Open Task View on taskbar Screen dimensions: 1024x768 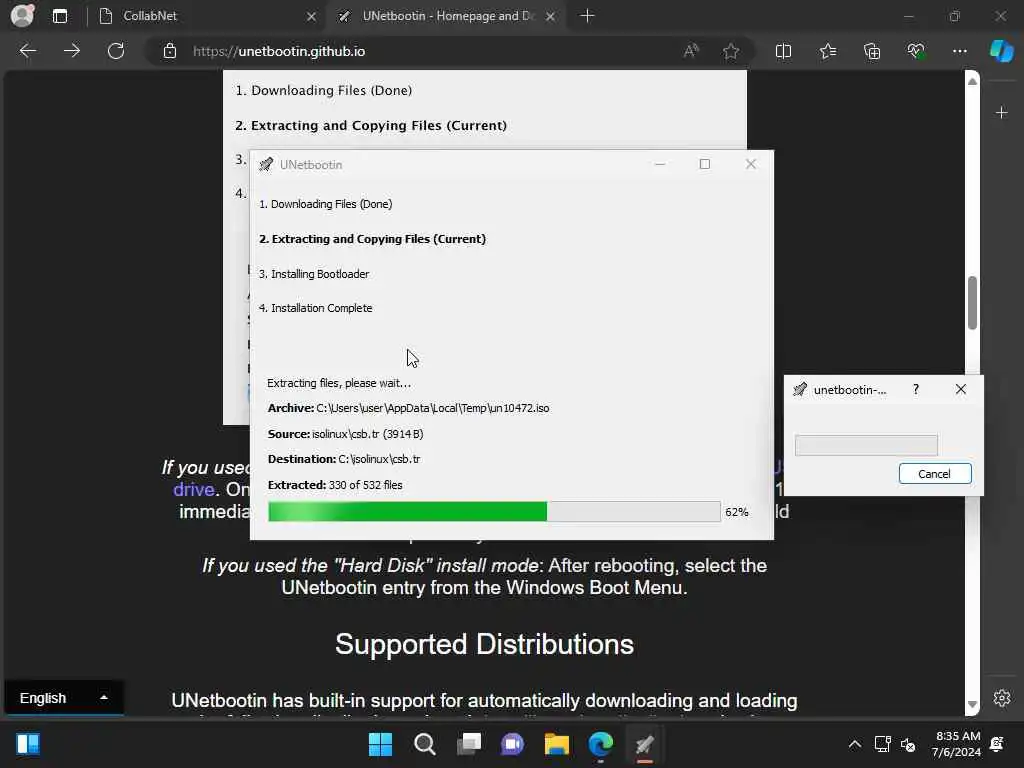[468, 744]
